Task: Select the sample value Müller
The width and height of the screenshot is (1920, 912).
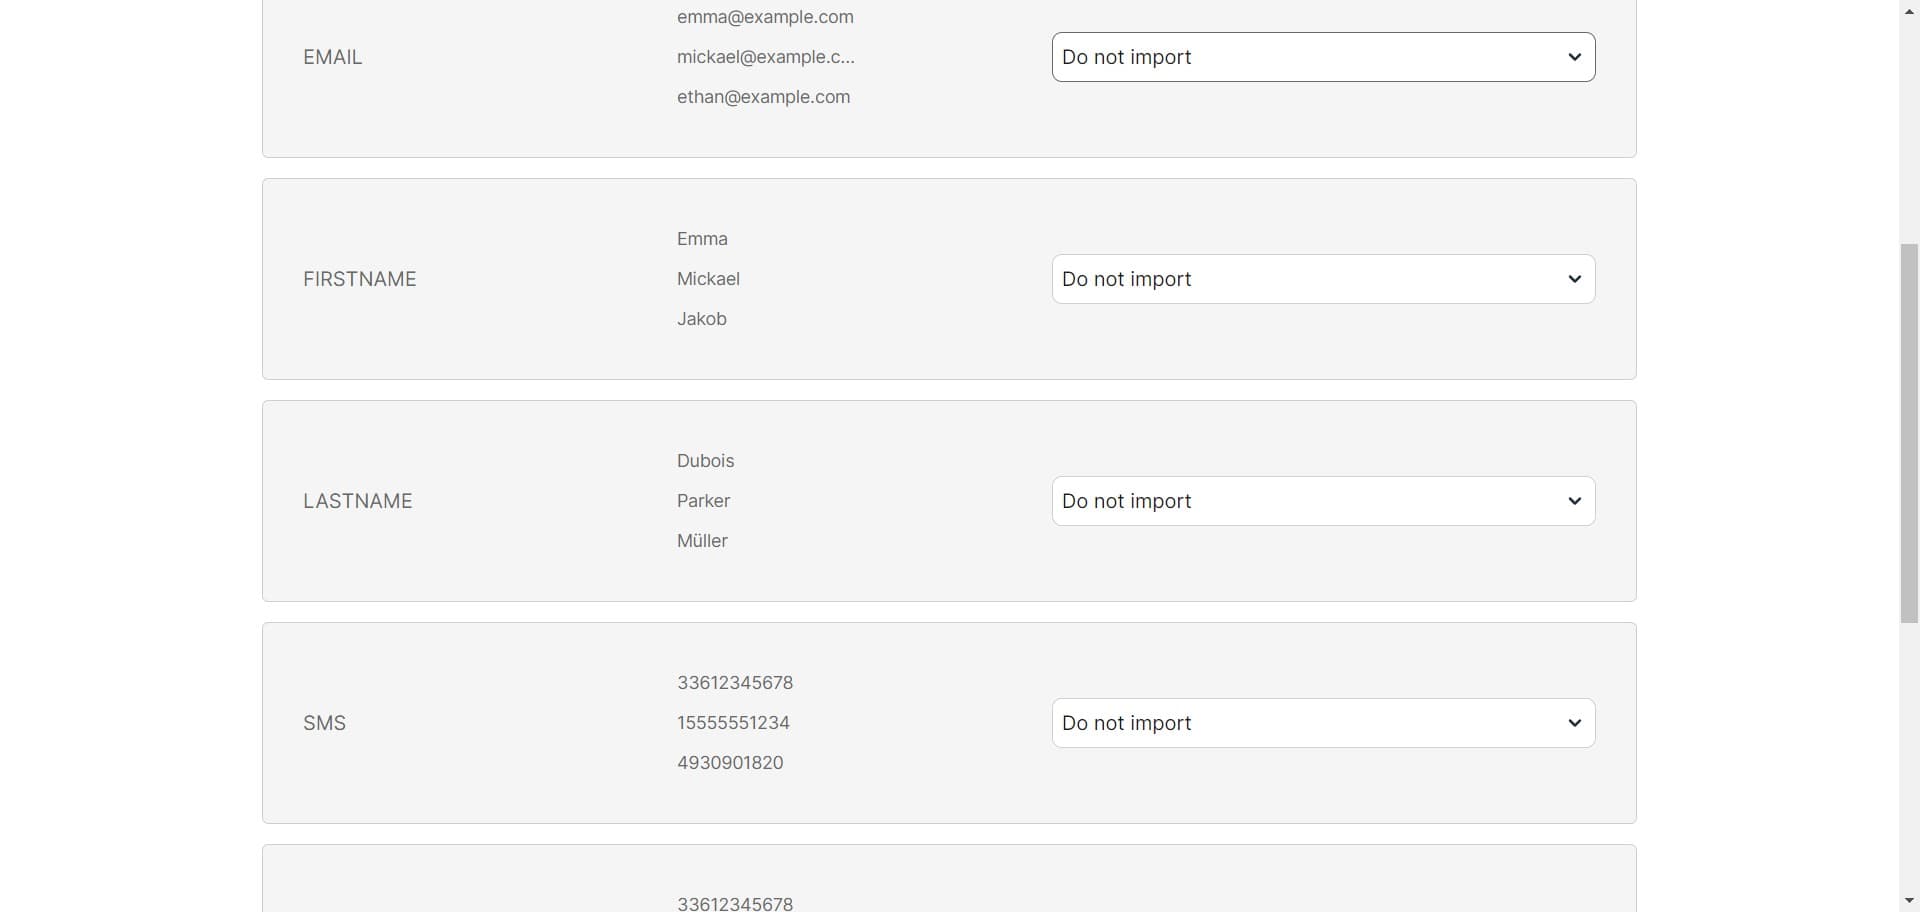Action: (702, 540)
